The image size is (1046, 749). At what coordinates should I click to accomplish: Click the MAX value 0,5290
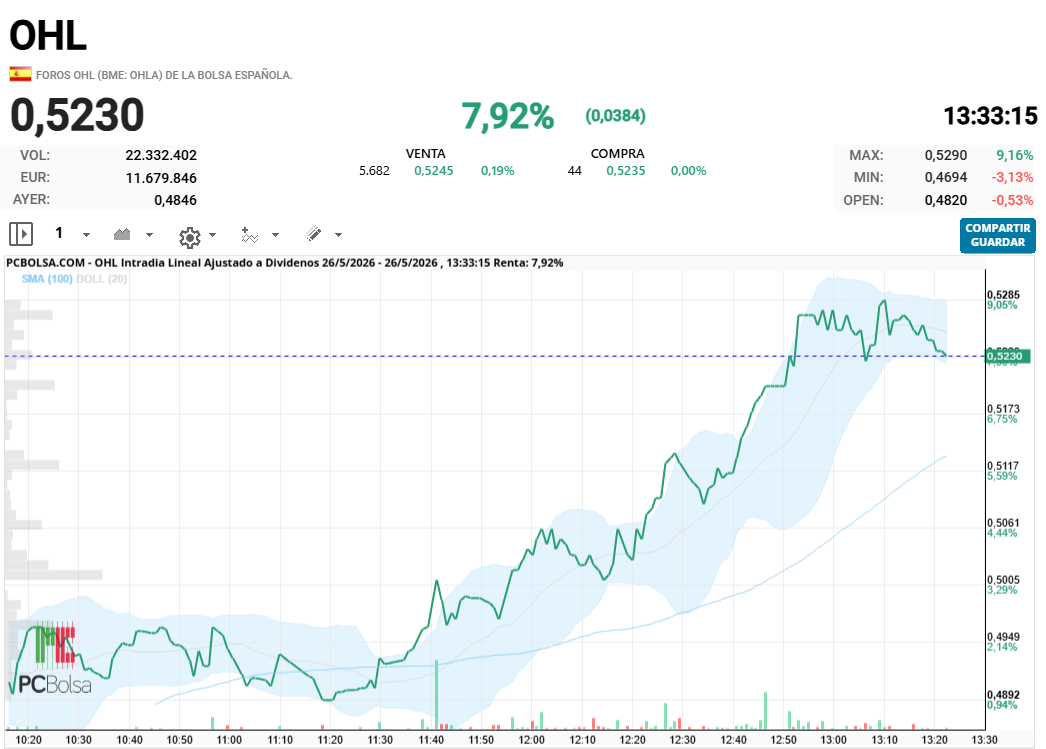click(x=946, y=155)
